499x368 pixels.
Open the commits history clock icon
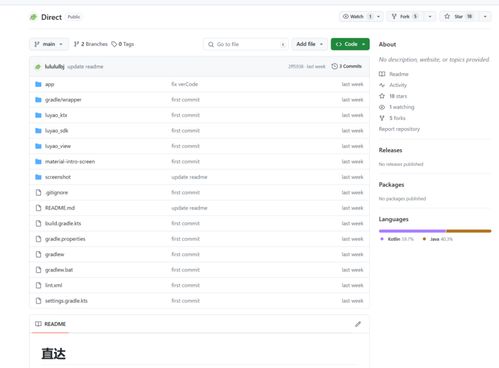pyautogui.click(x=334, y=66)
